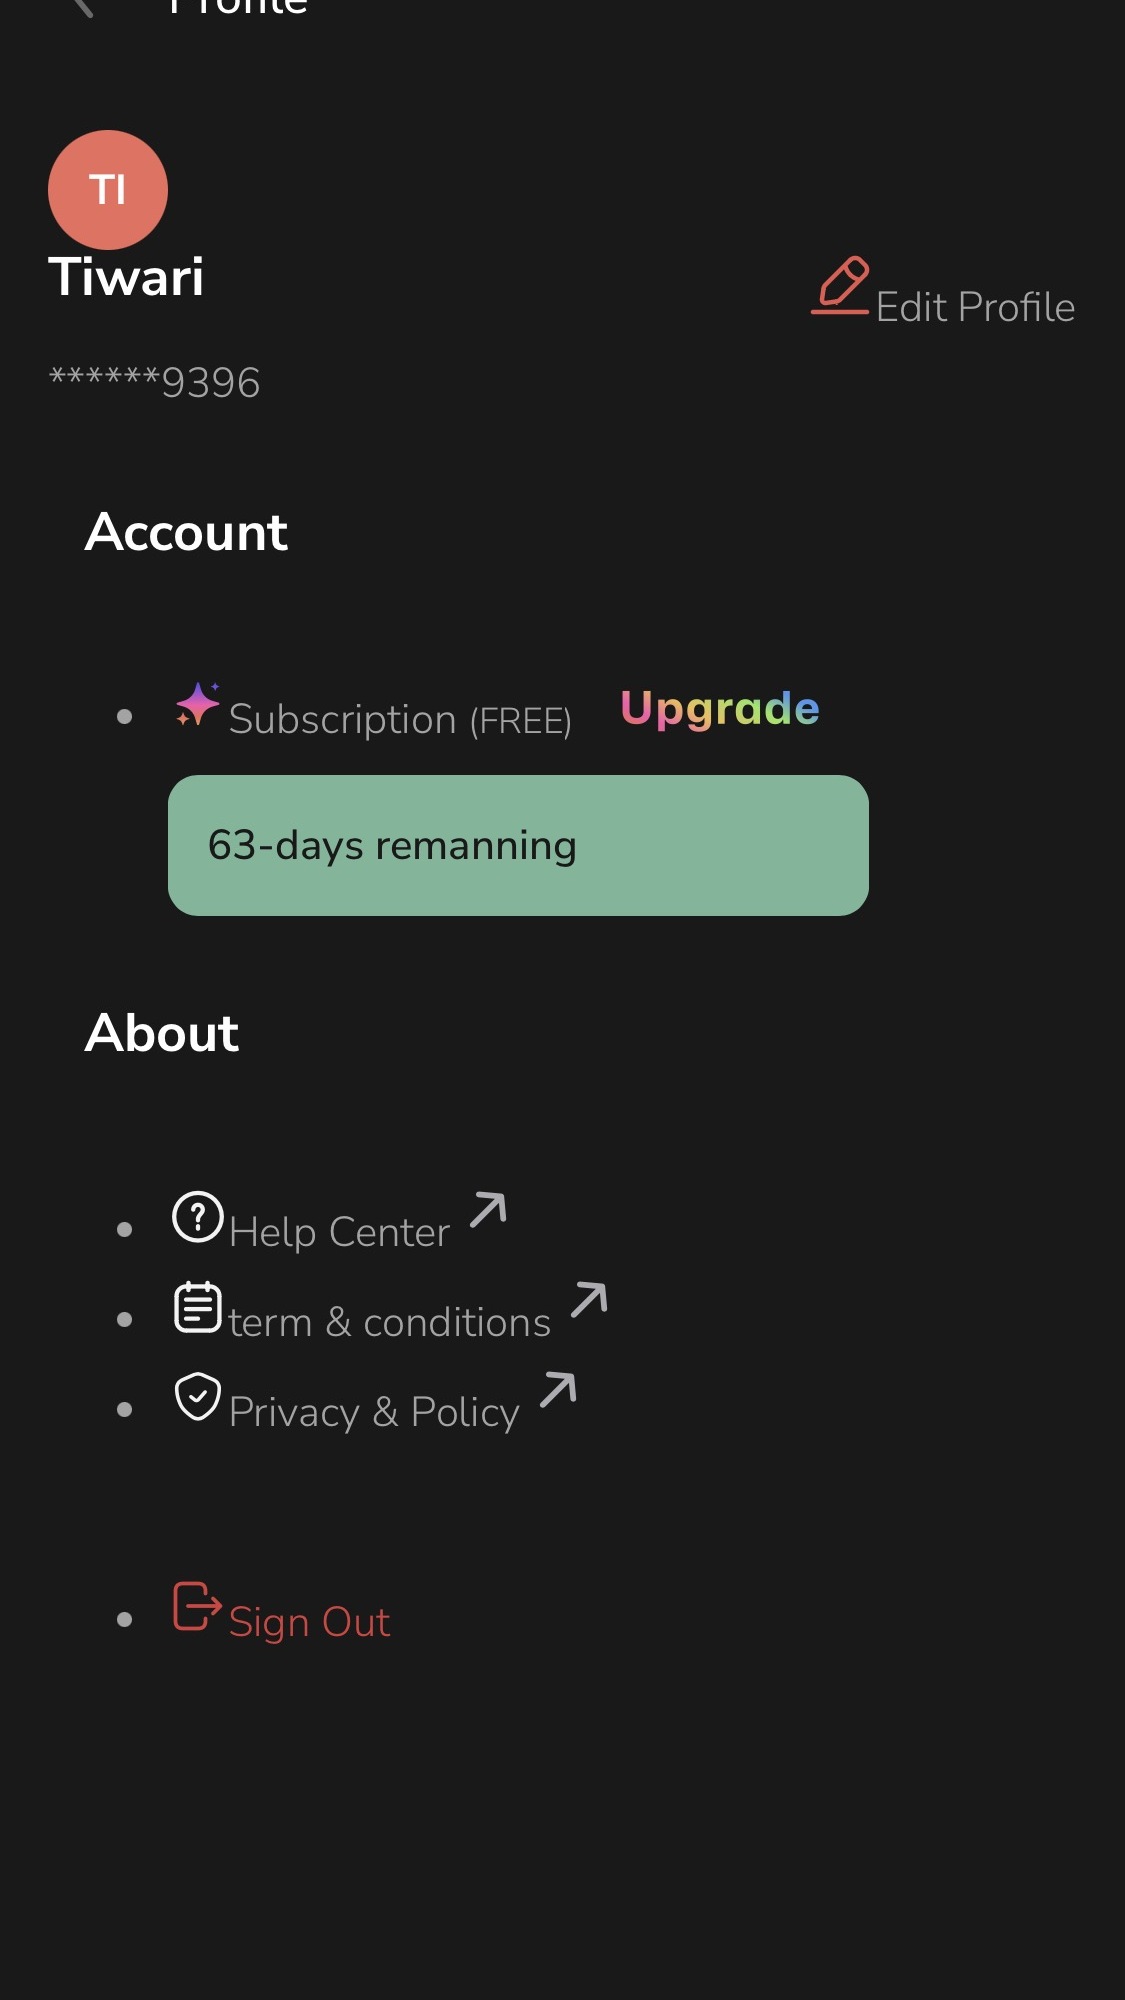Tap the arrow beside Privacy & Policy

click(558, 1389)
